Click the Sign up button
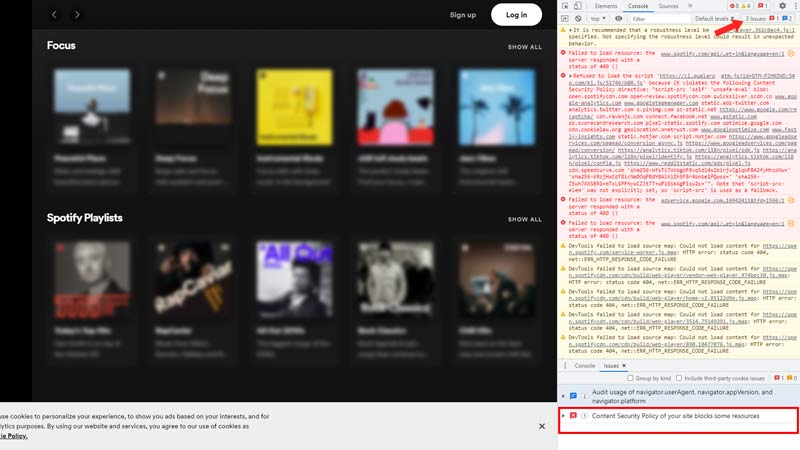Viewport: 800px width, 450px height. [463, 15]
